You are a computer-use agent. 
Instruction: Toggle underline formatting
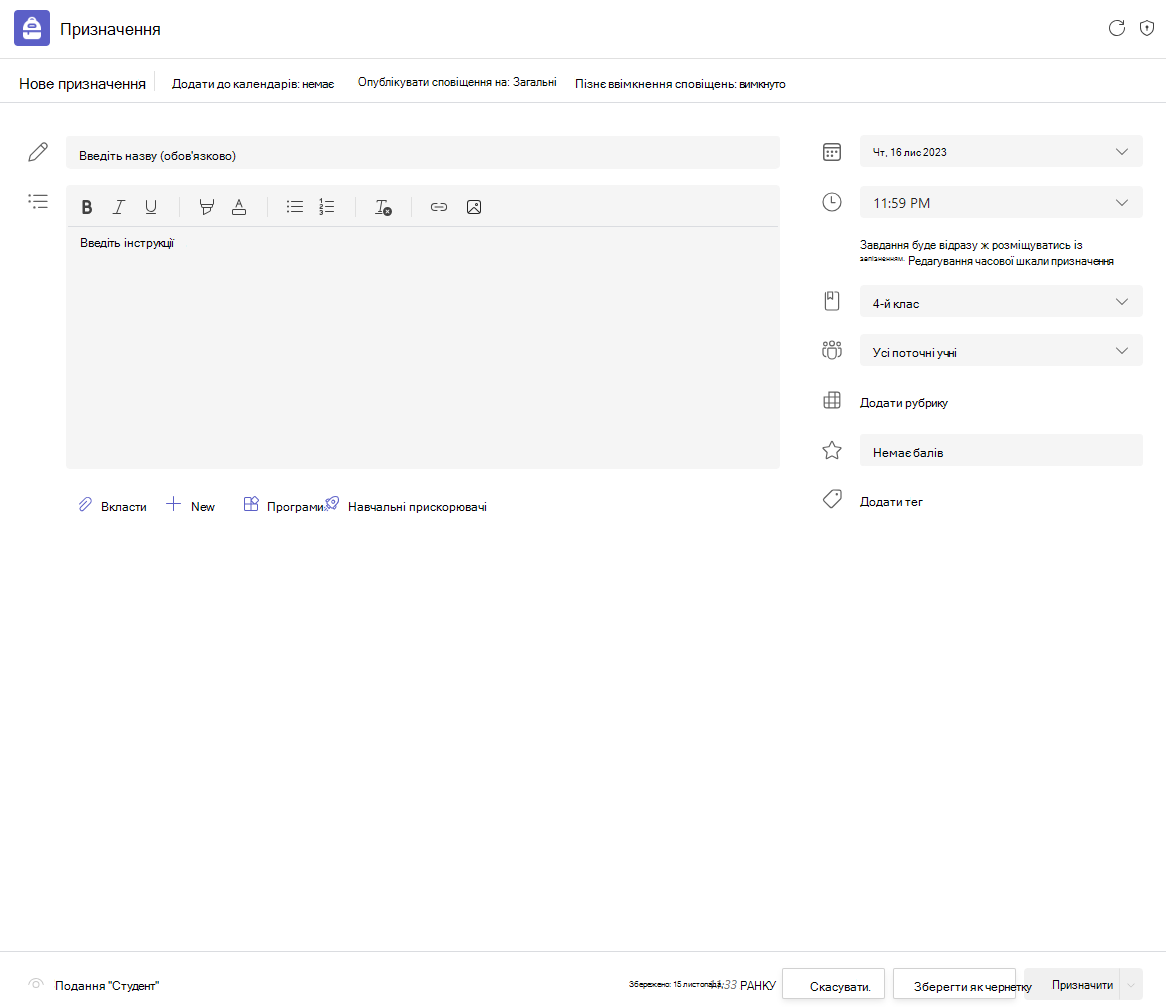pyautogui.click(x=151, y=207)
